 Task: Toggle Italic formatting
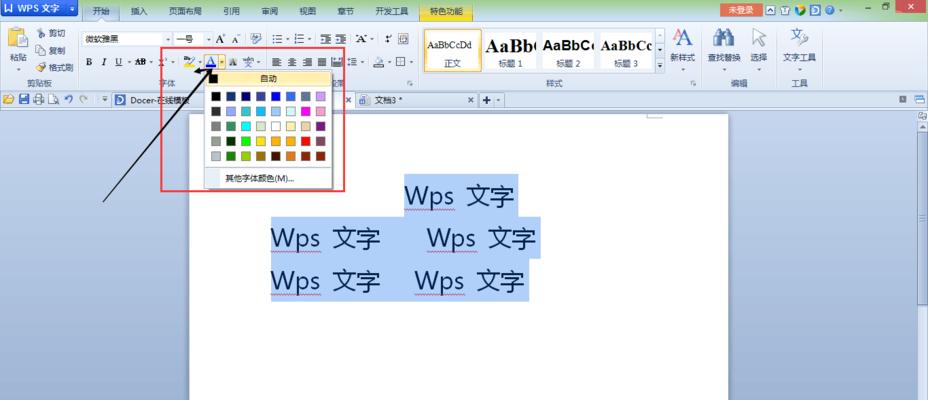coord(104,62)
